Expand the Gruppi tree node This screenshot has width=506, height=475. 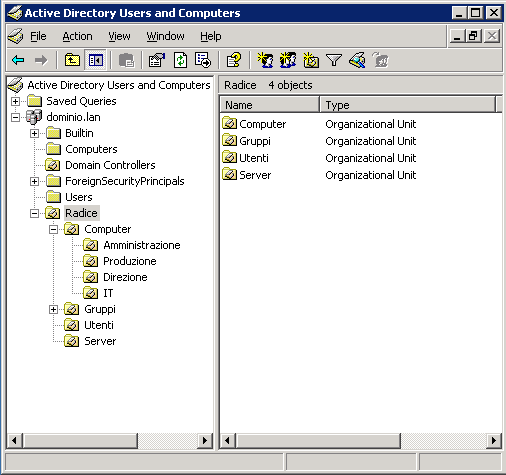[53, 309]
